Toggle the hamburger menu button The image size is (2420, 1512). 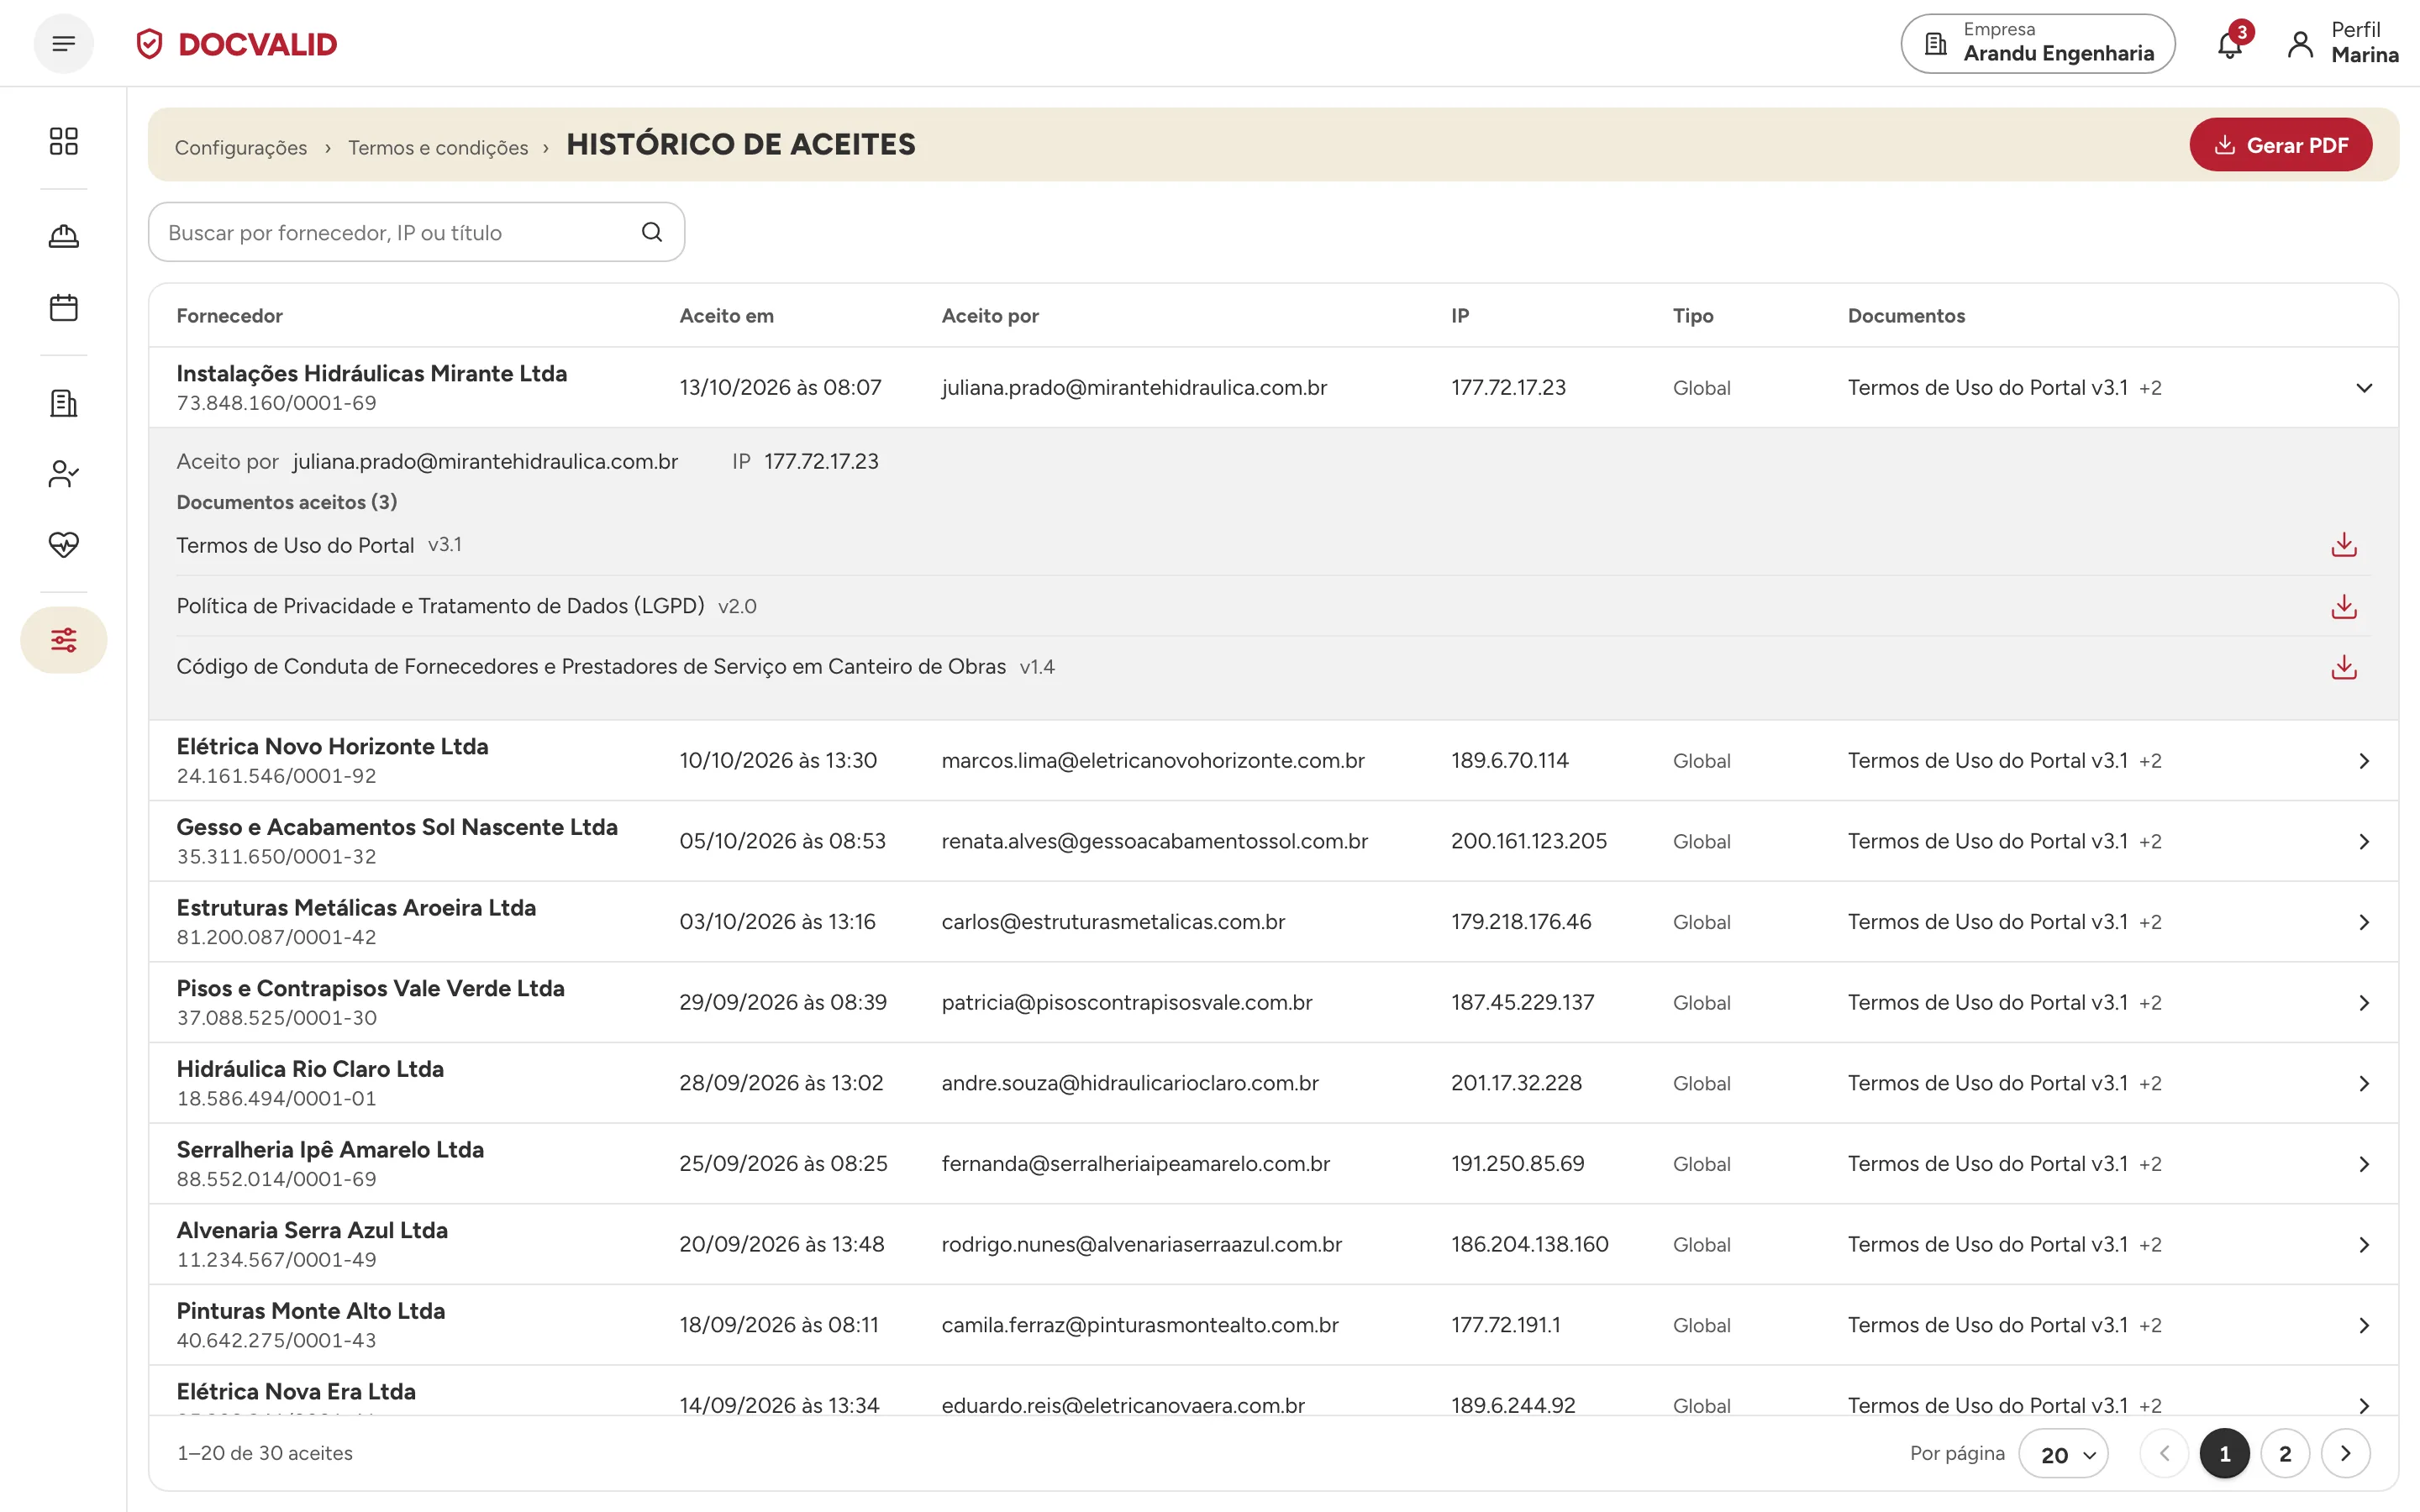click(64, 44)
